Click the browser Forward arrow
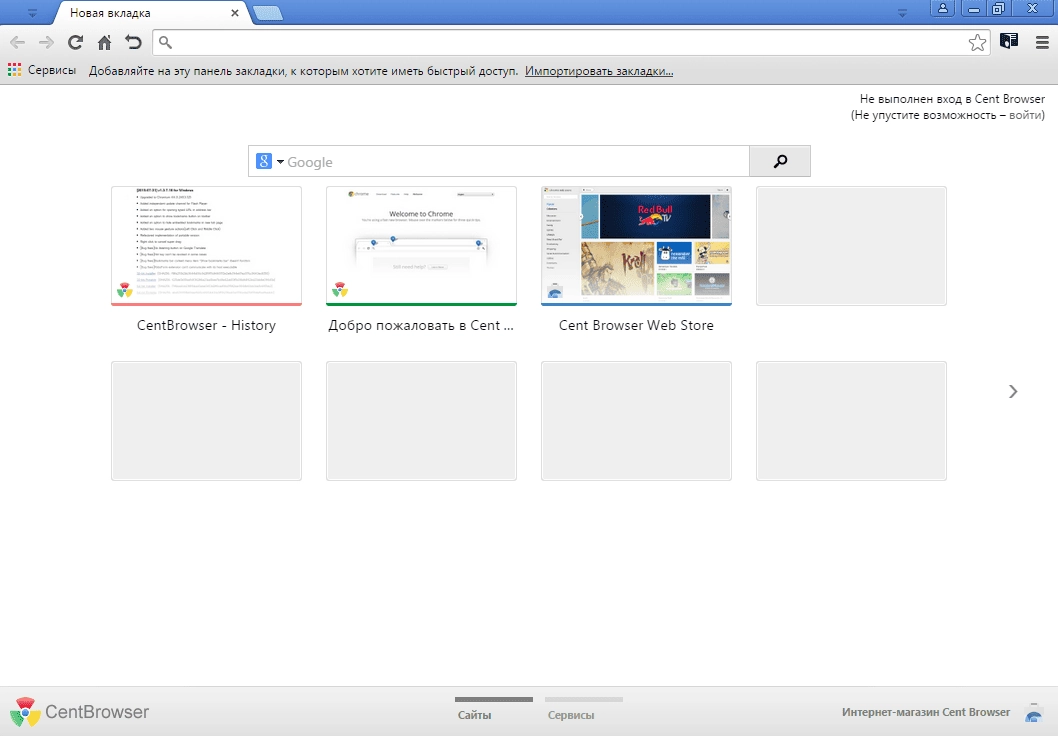This screenshot has width=1058, height=736. pyautogui.click(x=46, y=43)
